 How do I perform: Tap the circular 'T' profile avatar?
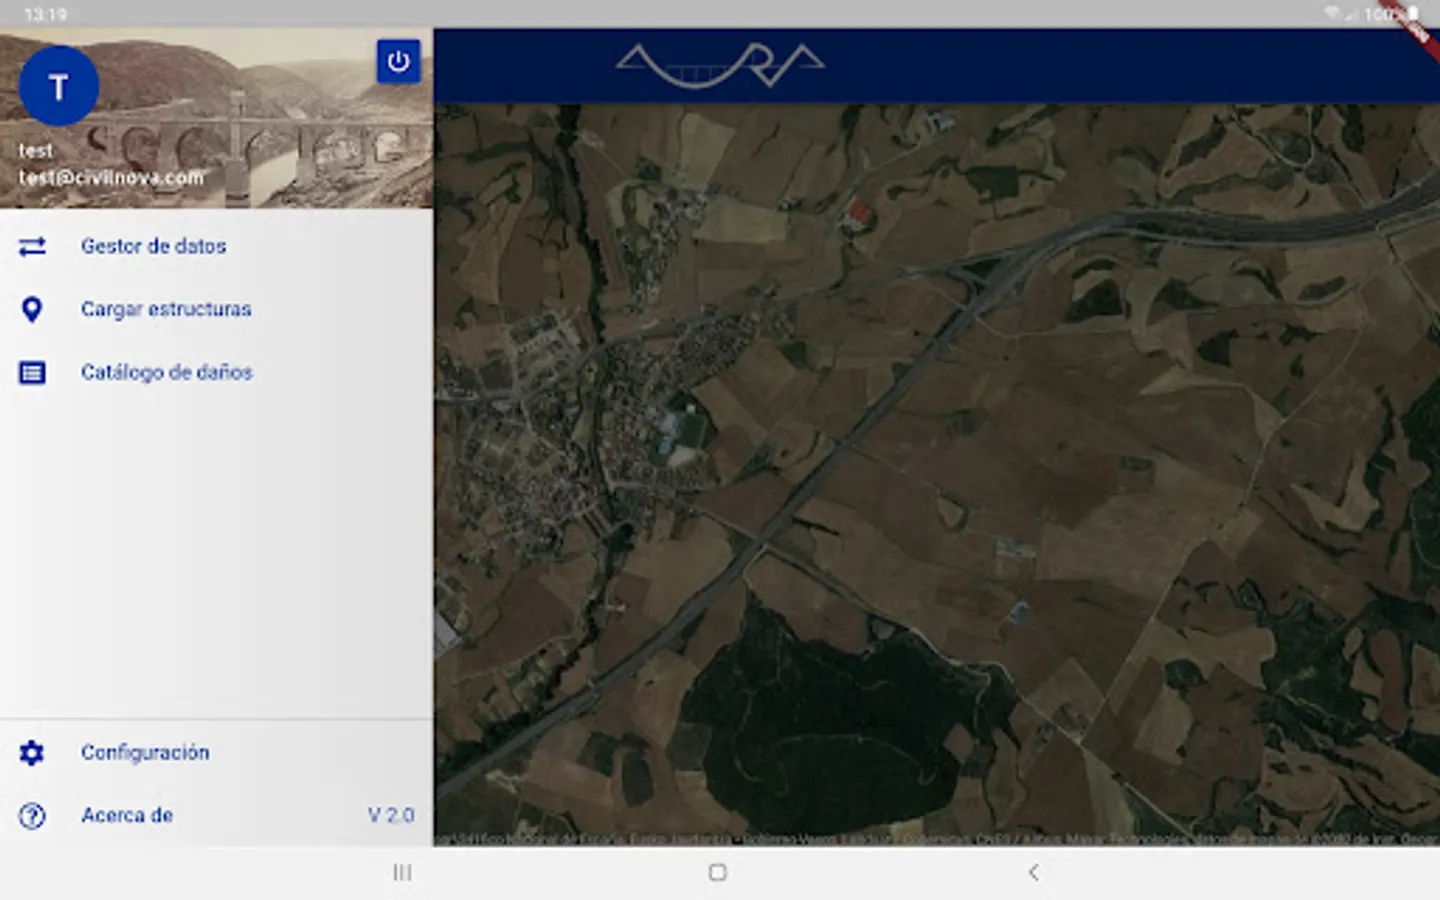click(58, 87)
